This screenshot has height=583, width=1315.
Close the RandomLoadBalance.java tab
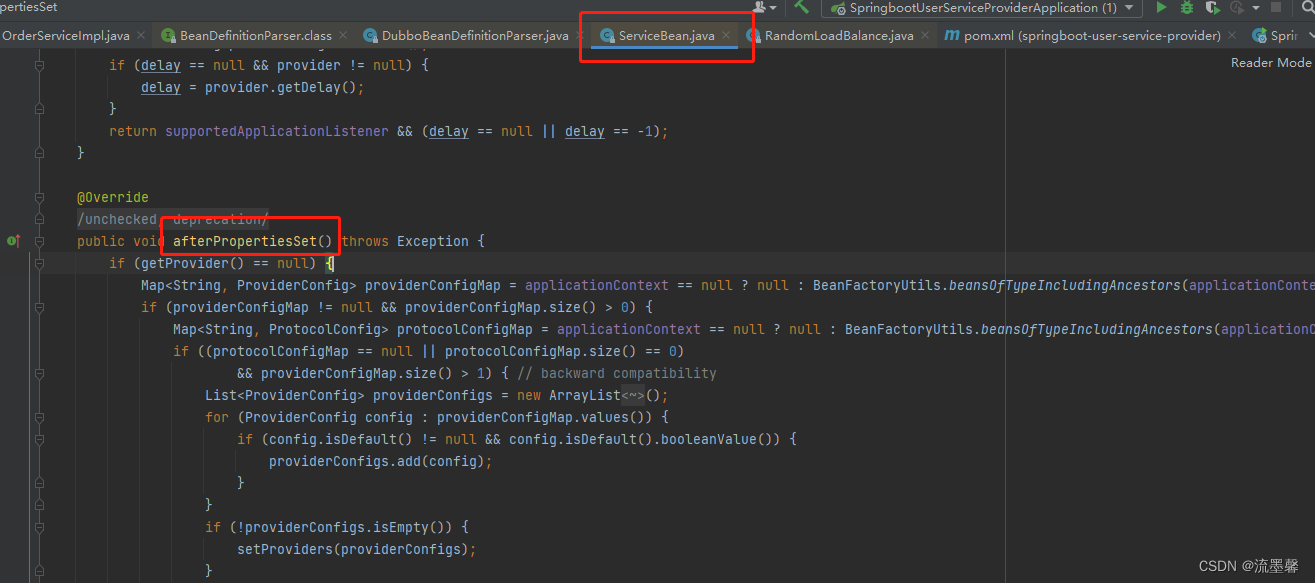coord(924,36)
